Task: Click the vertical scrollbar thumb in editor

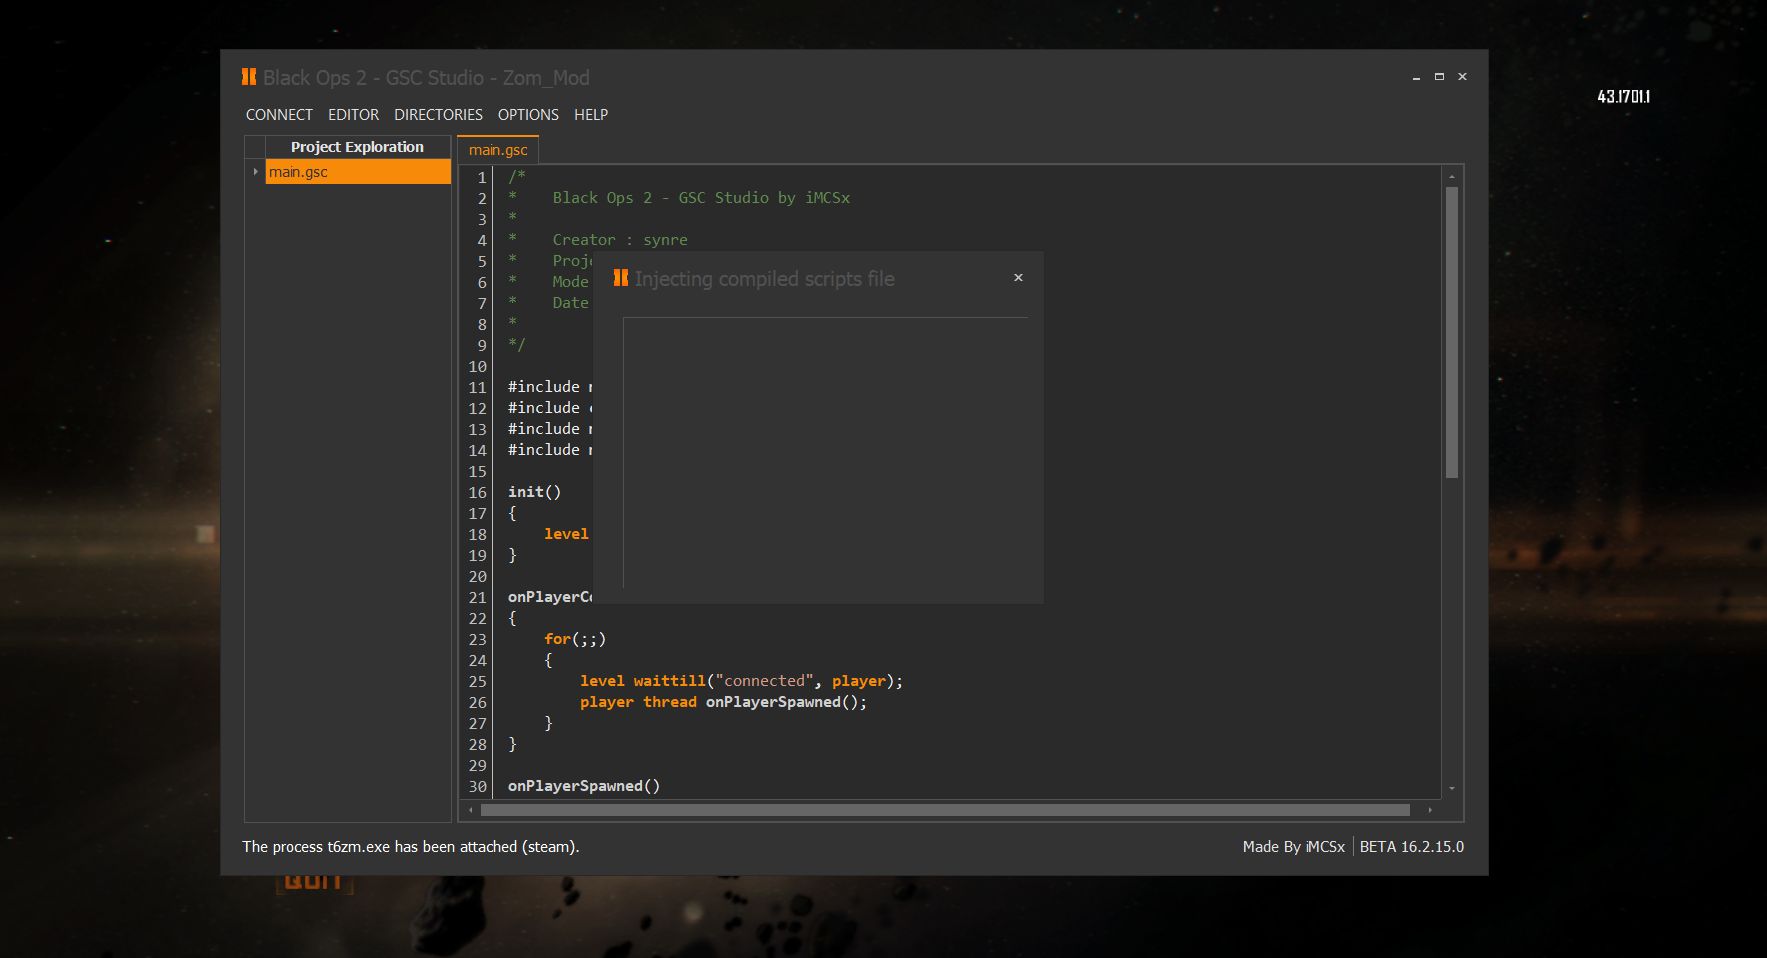Action: pyautogui.click(x=1452, y=332)
